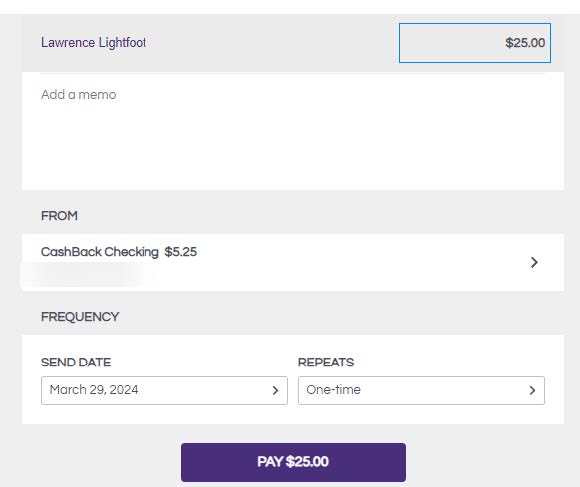Viewport: 580px width, 487px height.
Task: Submit payment with the PAY $25.00 button
Action: (293, 462)
